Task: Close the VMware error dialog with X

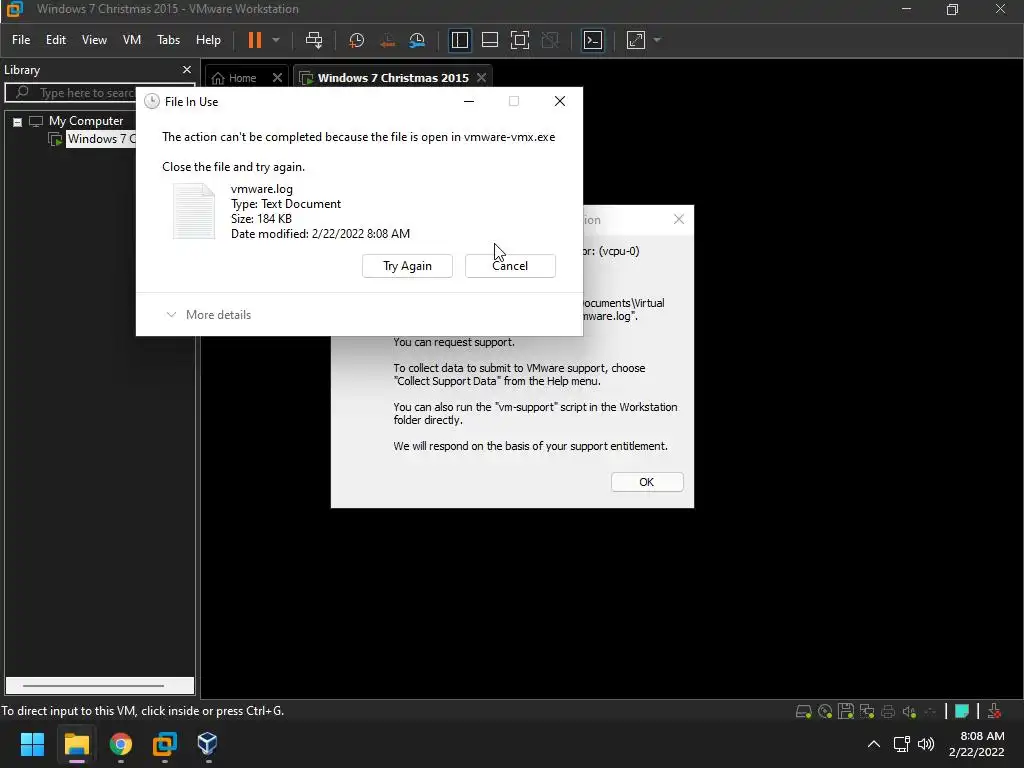Action: tap(679, 219)
